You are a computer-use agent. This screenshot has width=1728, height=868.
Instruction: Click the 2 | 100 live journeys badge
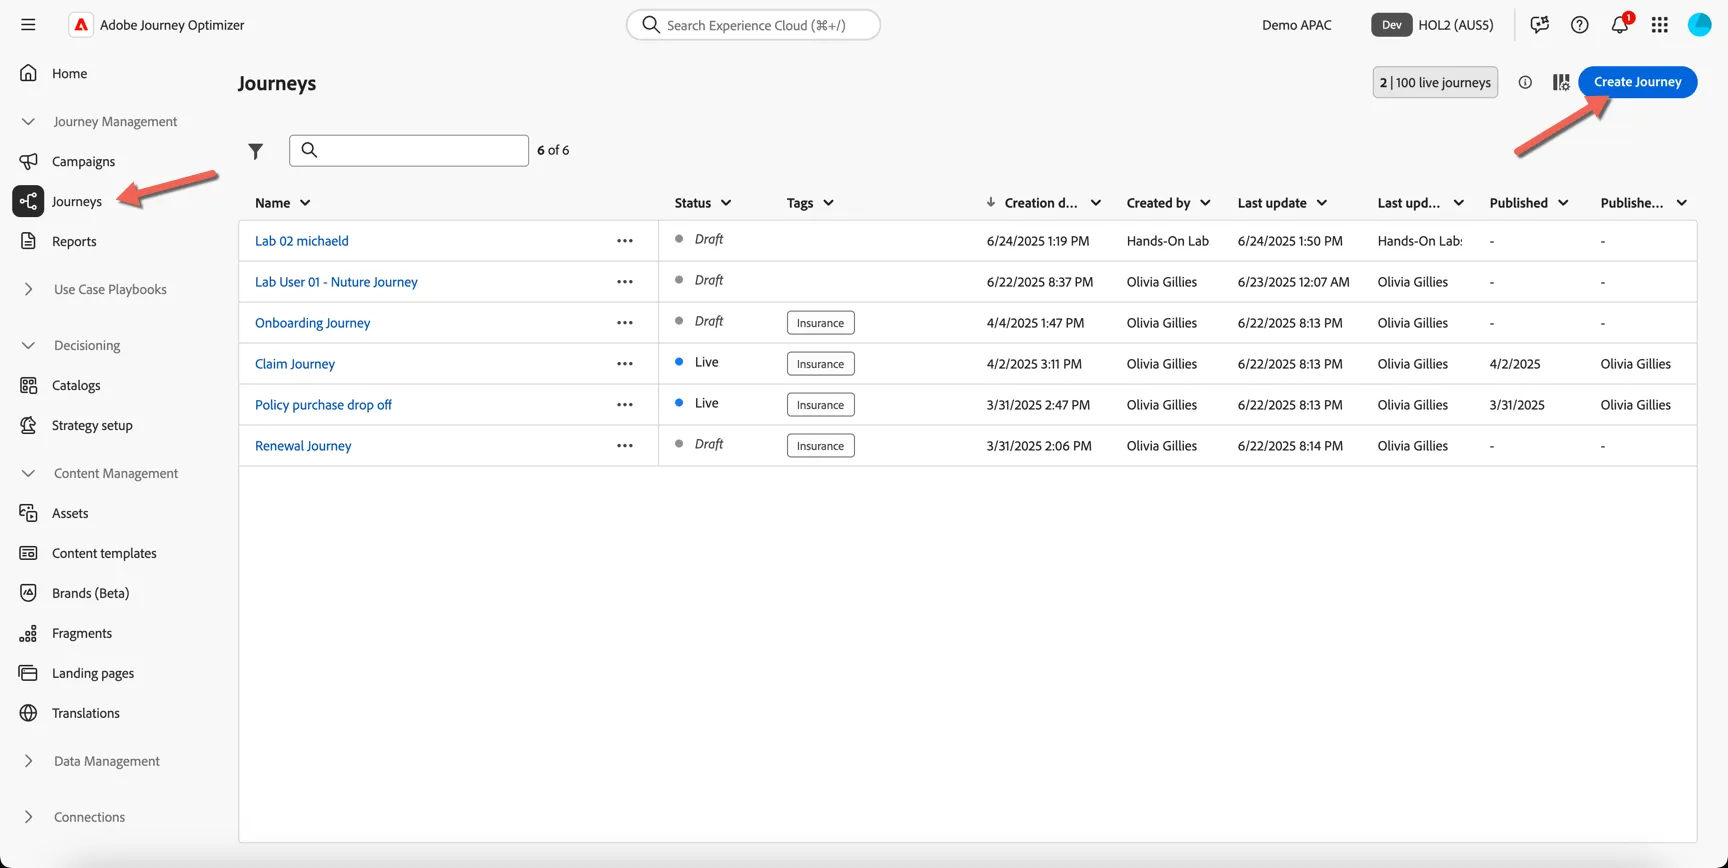pos(1435,82)
